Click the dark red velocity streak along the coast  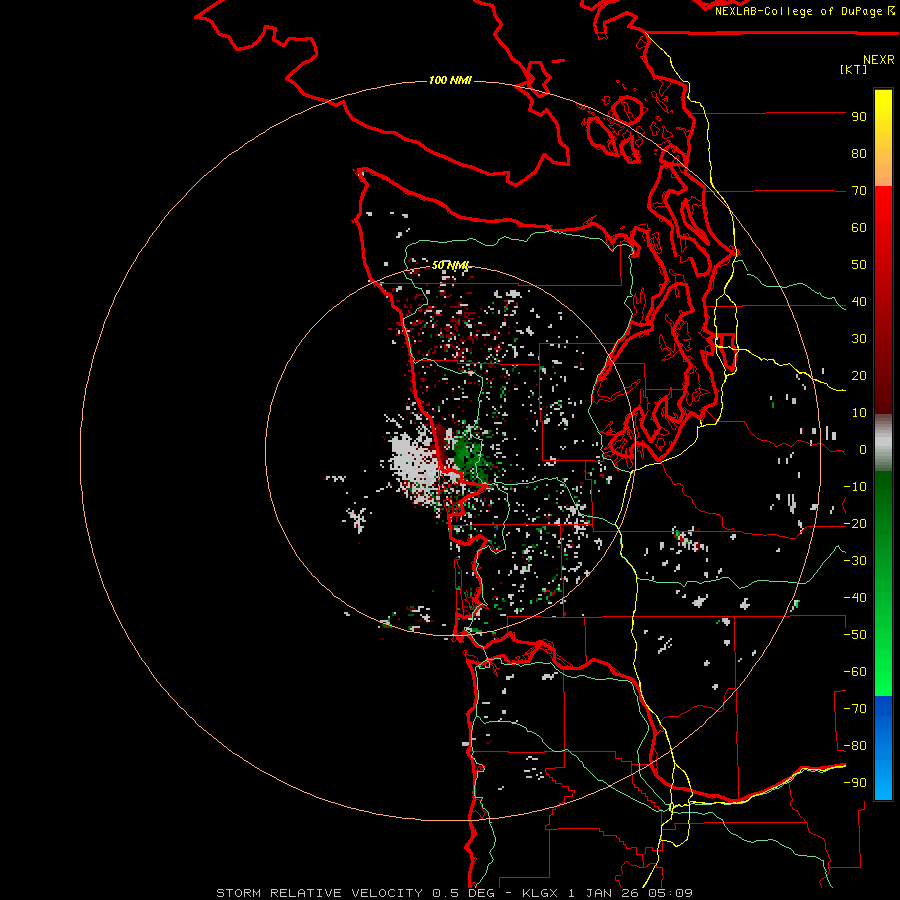coord(441,445)
